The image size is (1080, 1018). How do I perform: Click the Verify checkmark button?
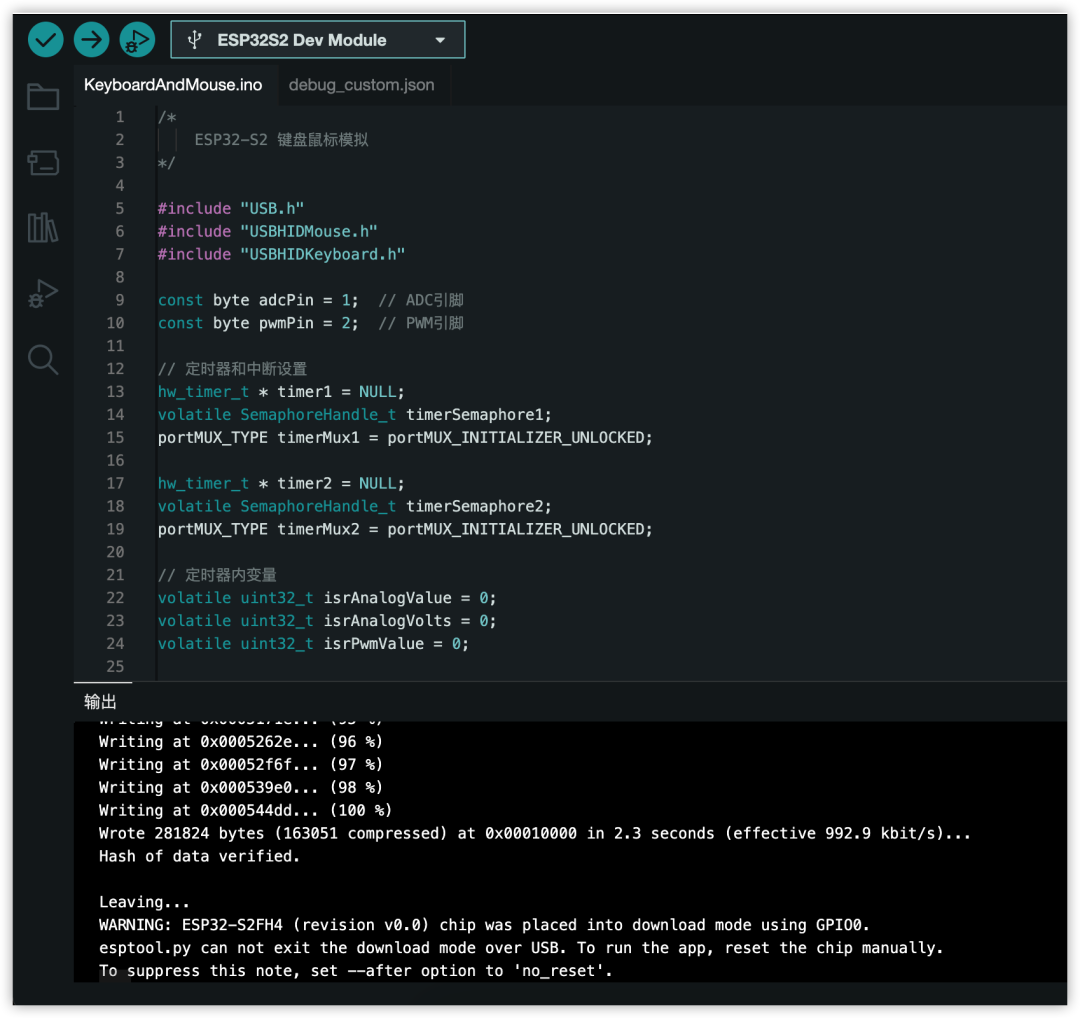(45, 40)
